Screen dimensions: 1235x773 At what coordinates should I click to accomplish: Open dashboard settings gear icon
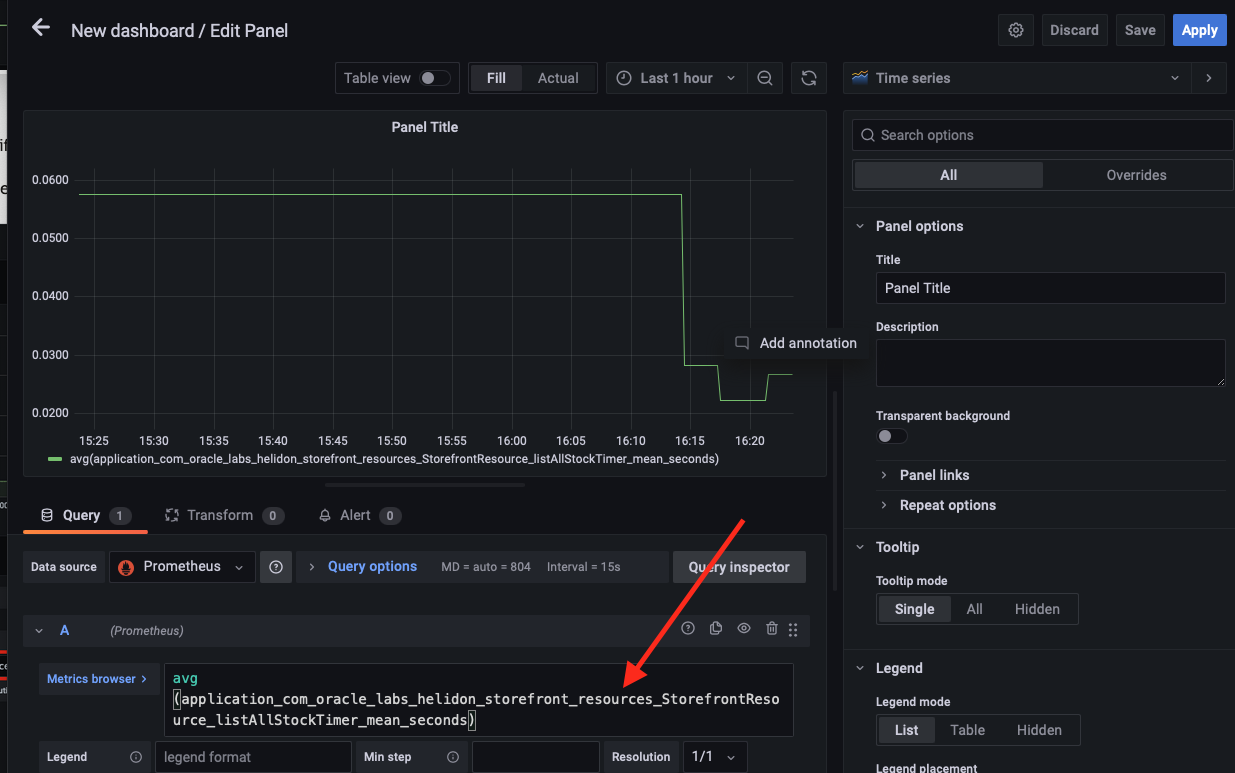1016,30
